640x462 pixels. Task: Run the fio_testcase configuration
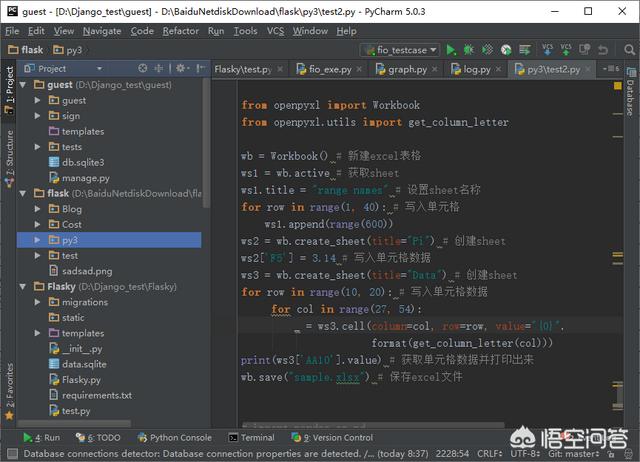click(x=451, y=50)
